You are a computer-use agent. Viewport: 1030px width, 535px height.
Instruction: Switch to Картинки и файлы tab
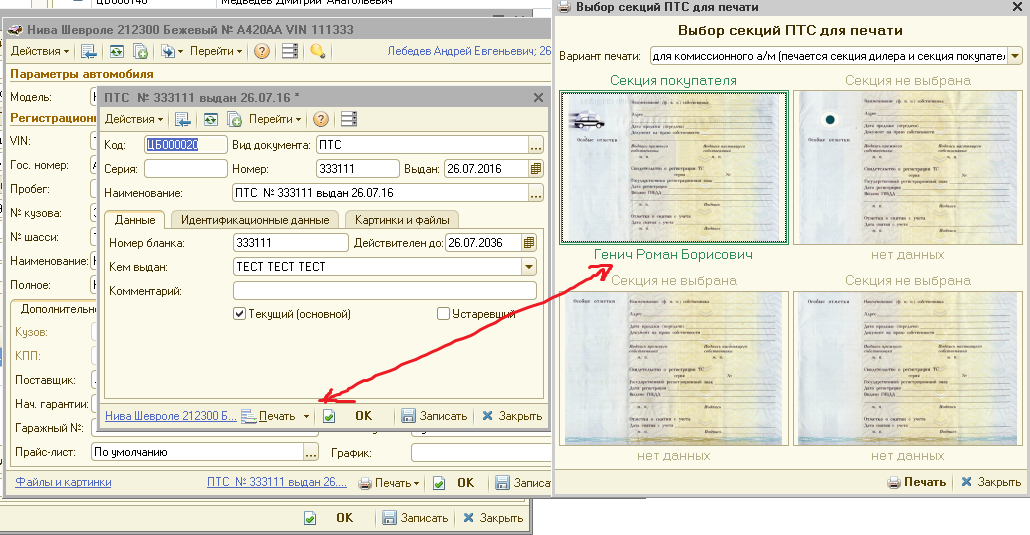tap(402, 220)
